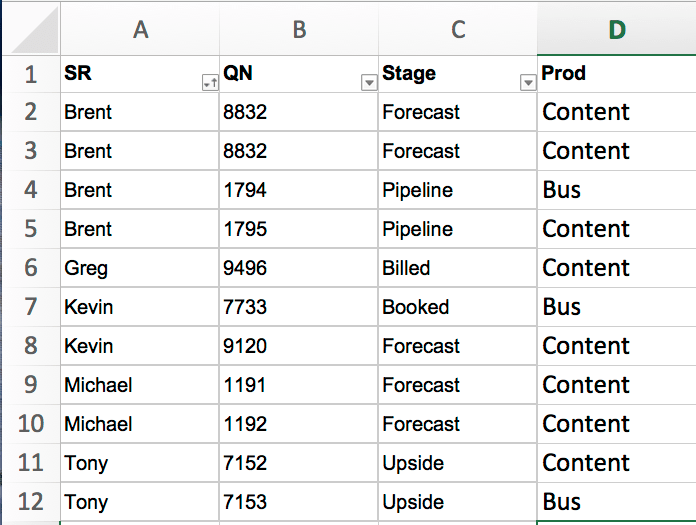The width and height of the screenshot is (696, 525).
Task: Select Brent cell in row 5
Action: click(x=140, y=229)
